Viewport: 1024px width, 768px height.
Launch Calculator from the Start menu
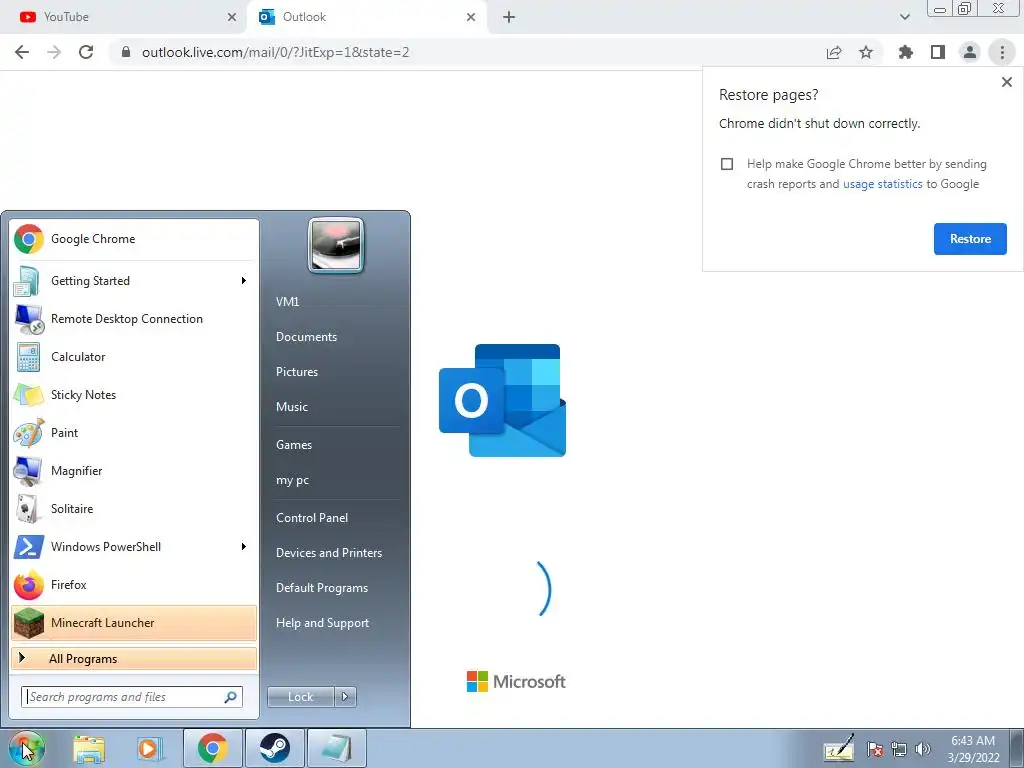pyautogui.click(x=134, y=357)
